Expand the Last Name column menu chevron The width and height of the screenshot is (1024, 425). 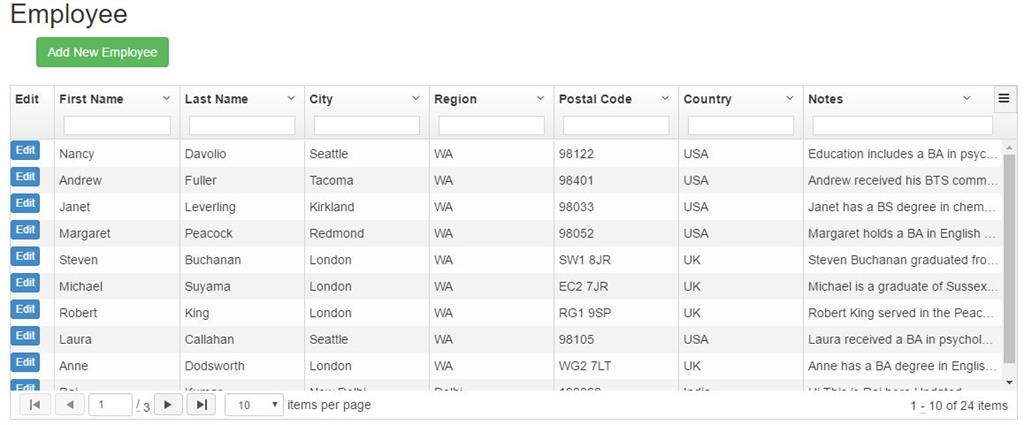(291, 99)
